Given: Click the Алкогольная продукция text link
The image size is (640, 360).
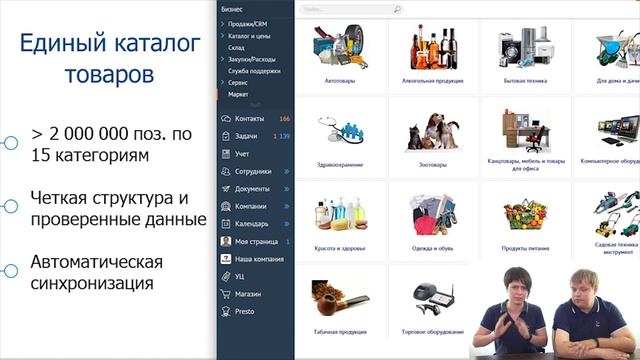Looking at the screenshot, I should (433, 81).
